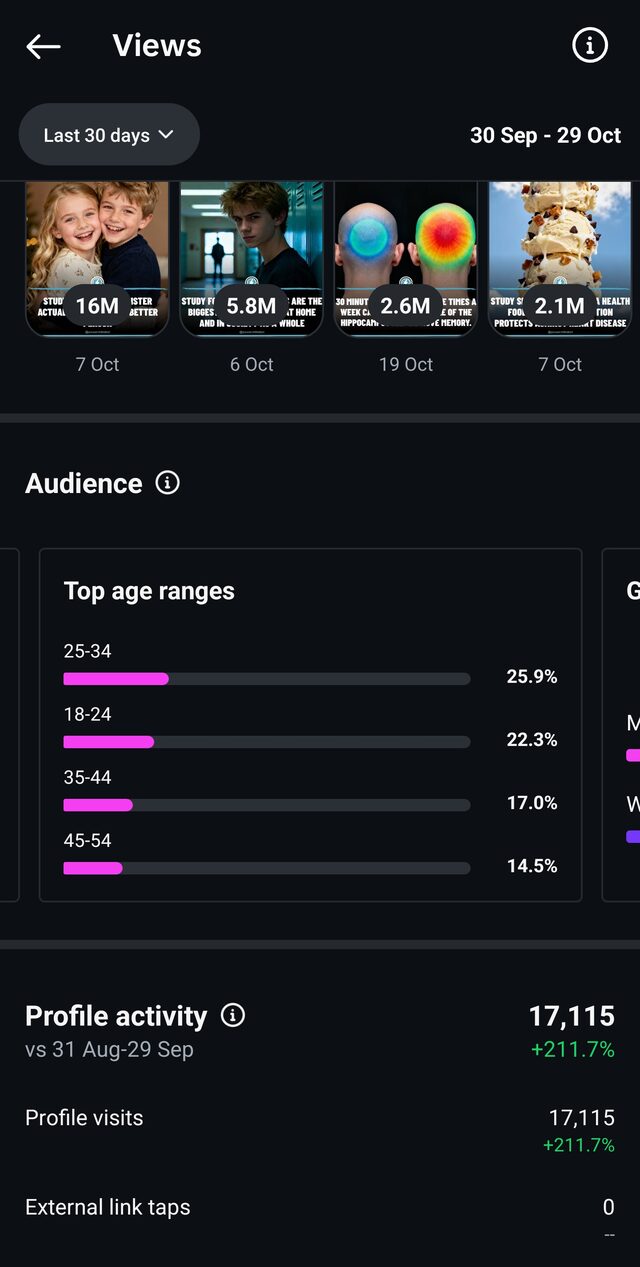Screen dimensions: 640x1267
Task: Tap the back arrow icon
Action: coord(43,46)
